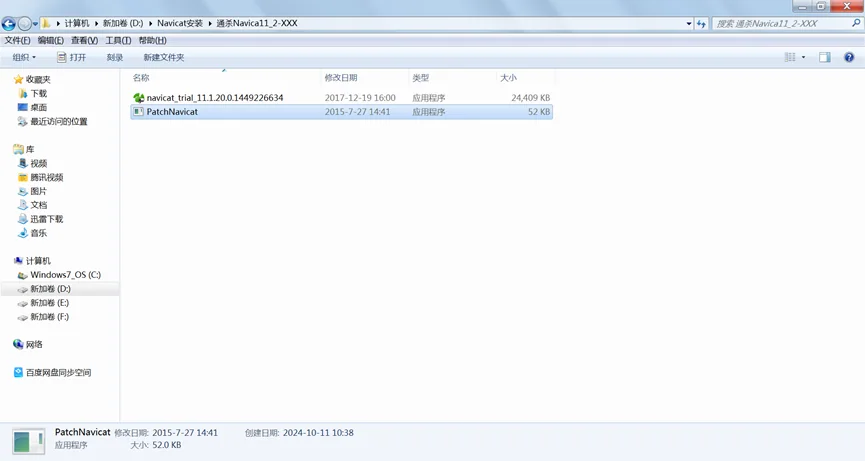Screen dimensions: 865x461
Task: Select 计算机 in the address breadcrumb
Action: pyautogui.click(x=77, y=23)
